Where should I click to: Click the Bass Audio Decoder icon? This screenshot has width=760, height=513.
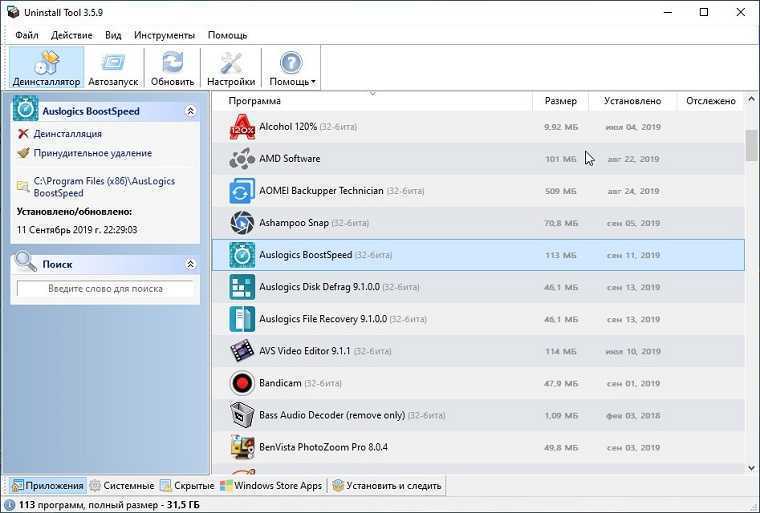coord(242,415)
